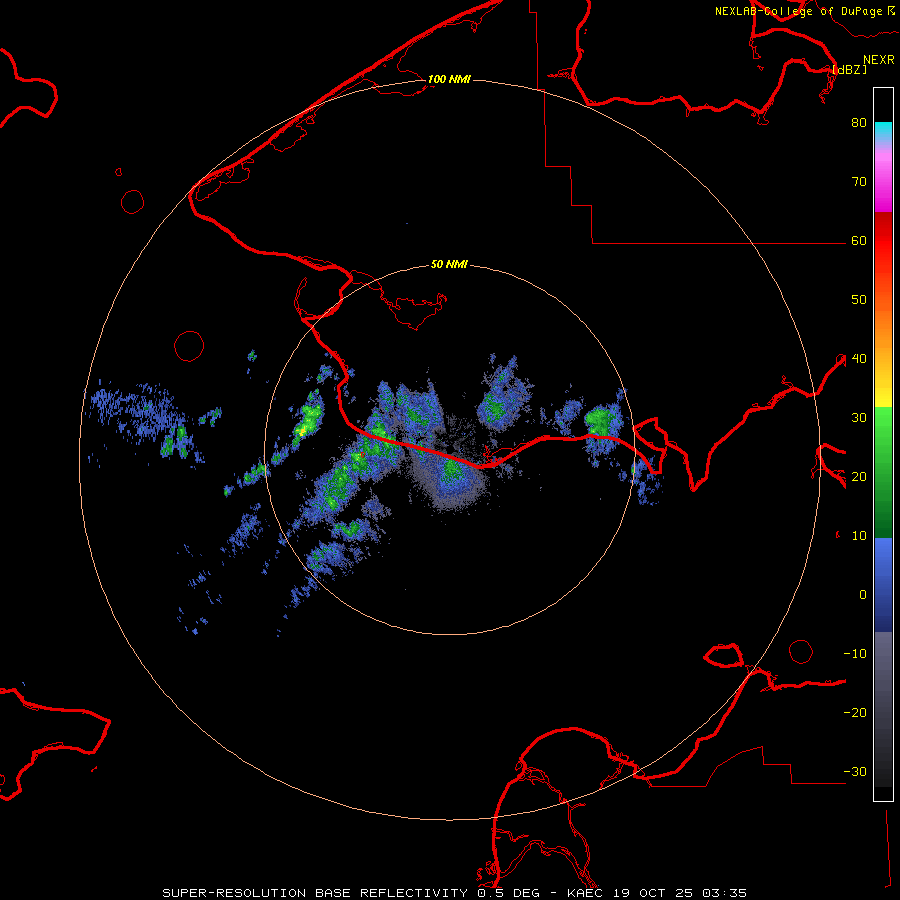Click the 30 value on the dBZ scale
The image size is (900, 900).
coord(859,418)
